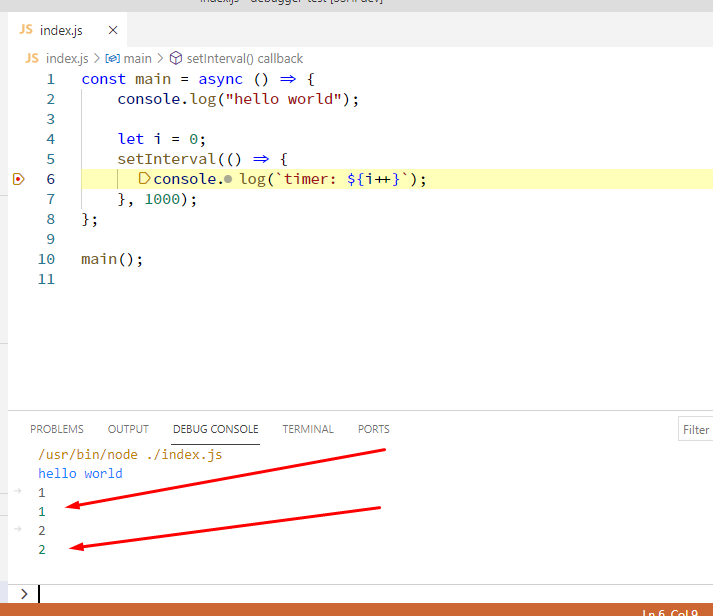713x616 pixels.
Task: Click the setInterval callback cube icon
Action: pos(176,58)
